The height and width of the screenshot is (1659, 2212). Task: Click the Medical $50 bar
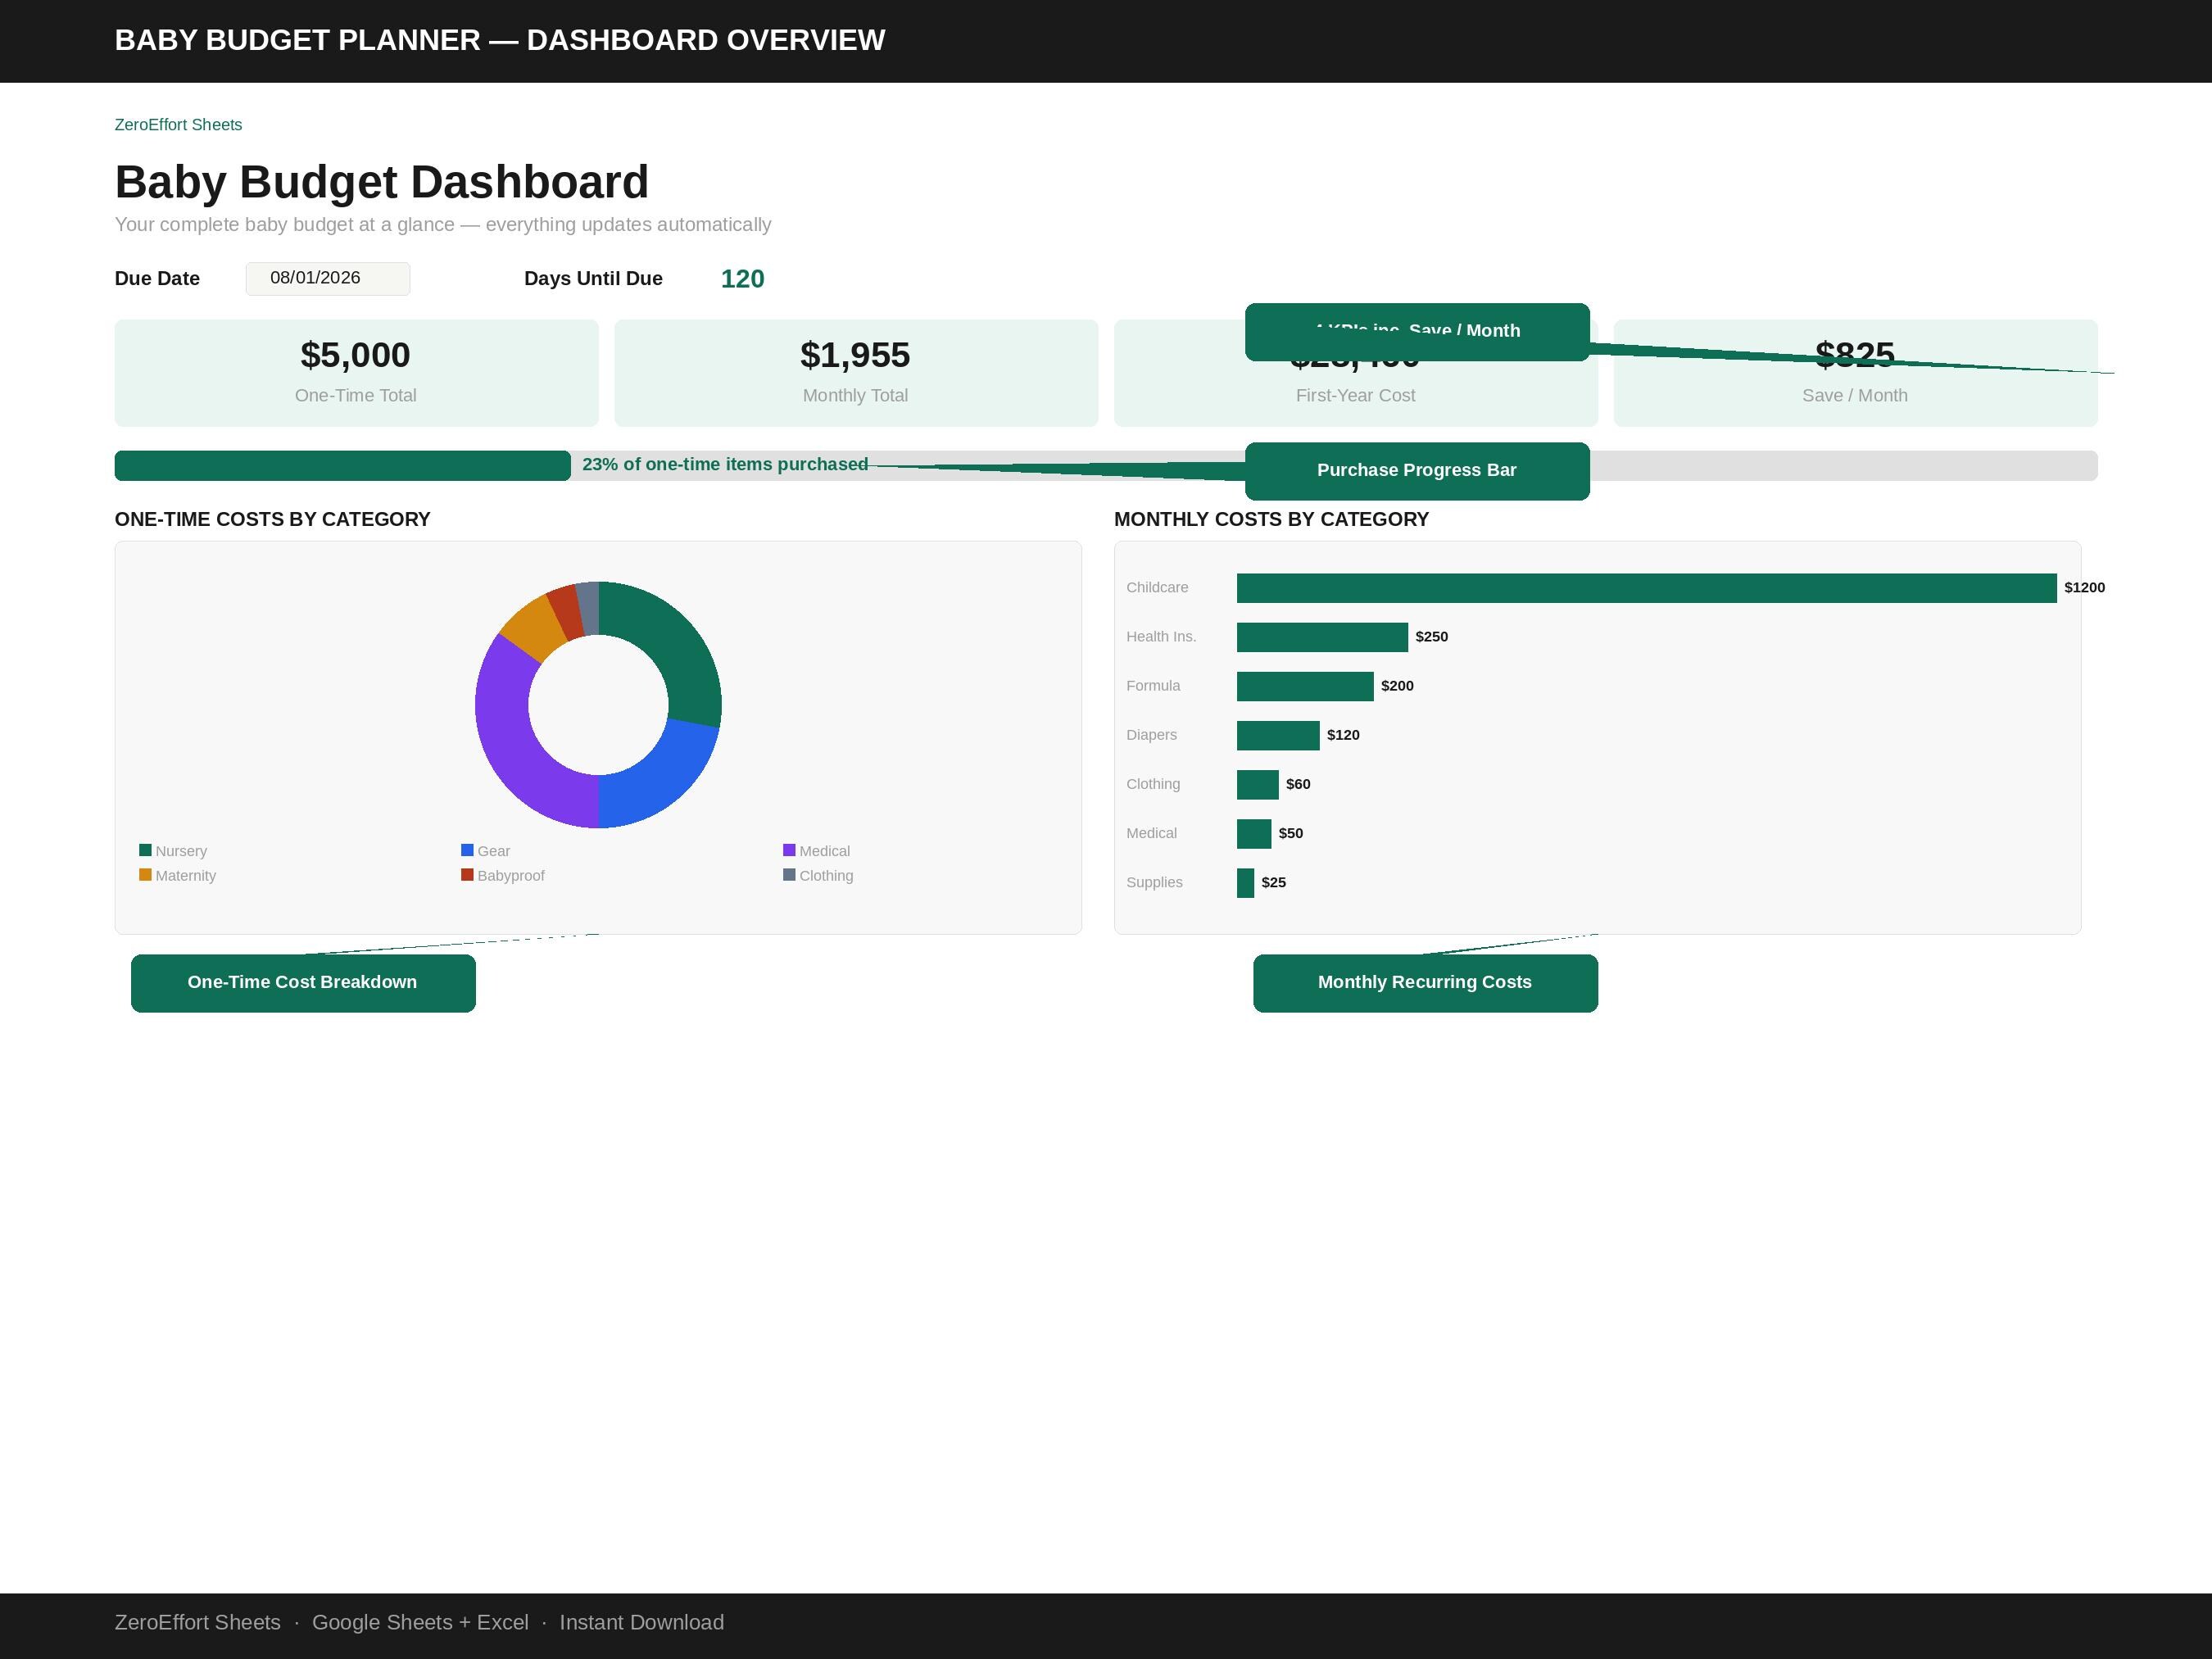[1254, 834]
